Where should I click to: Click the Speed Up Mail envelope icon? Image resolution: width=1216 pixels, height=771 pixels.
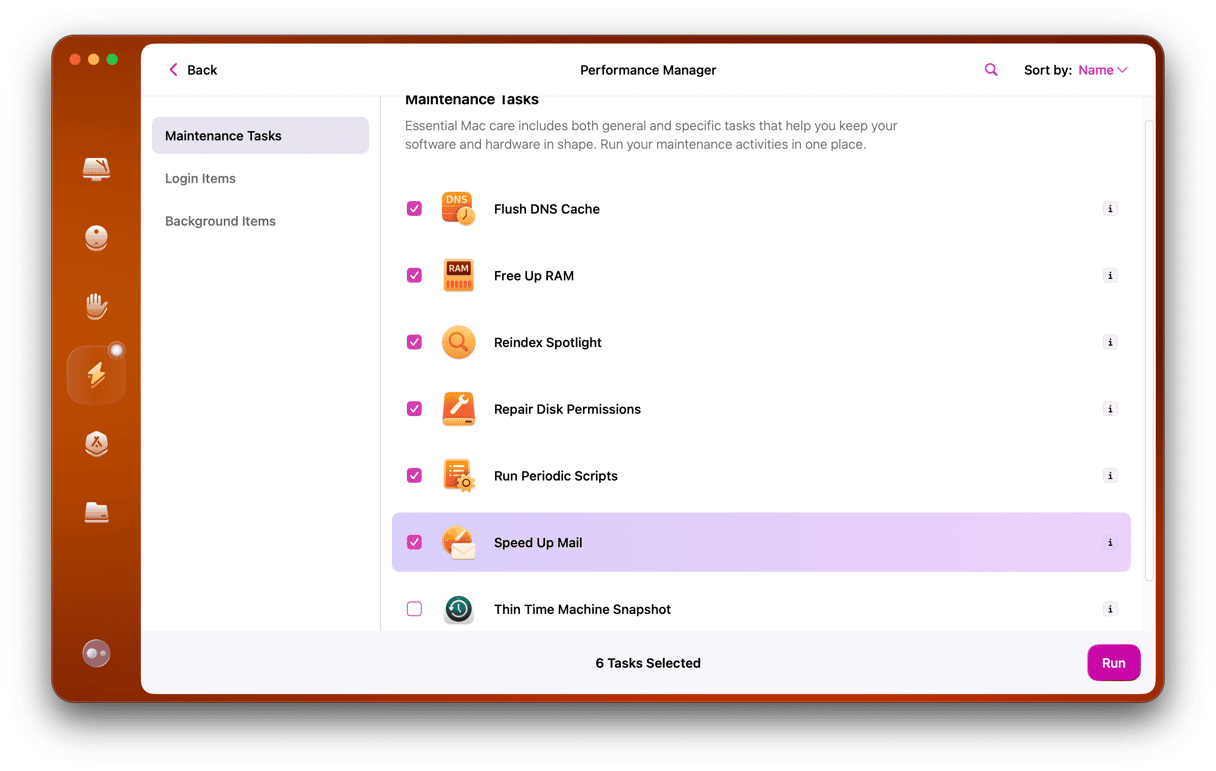(458, 542)
